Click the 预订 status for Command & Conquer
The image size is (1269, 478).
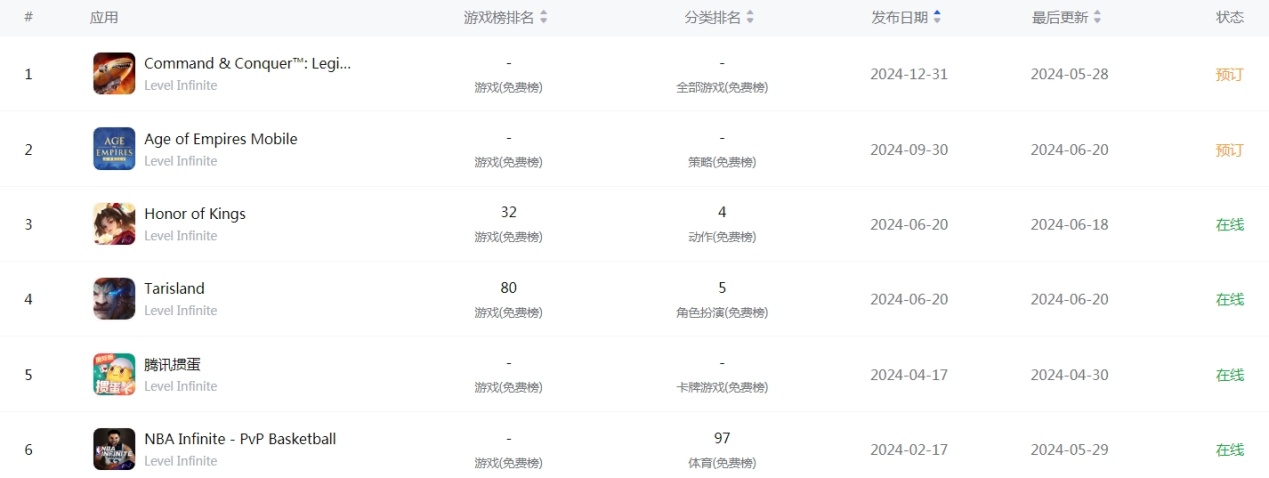point(1229,74)
